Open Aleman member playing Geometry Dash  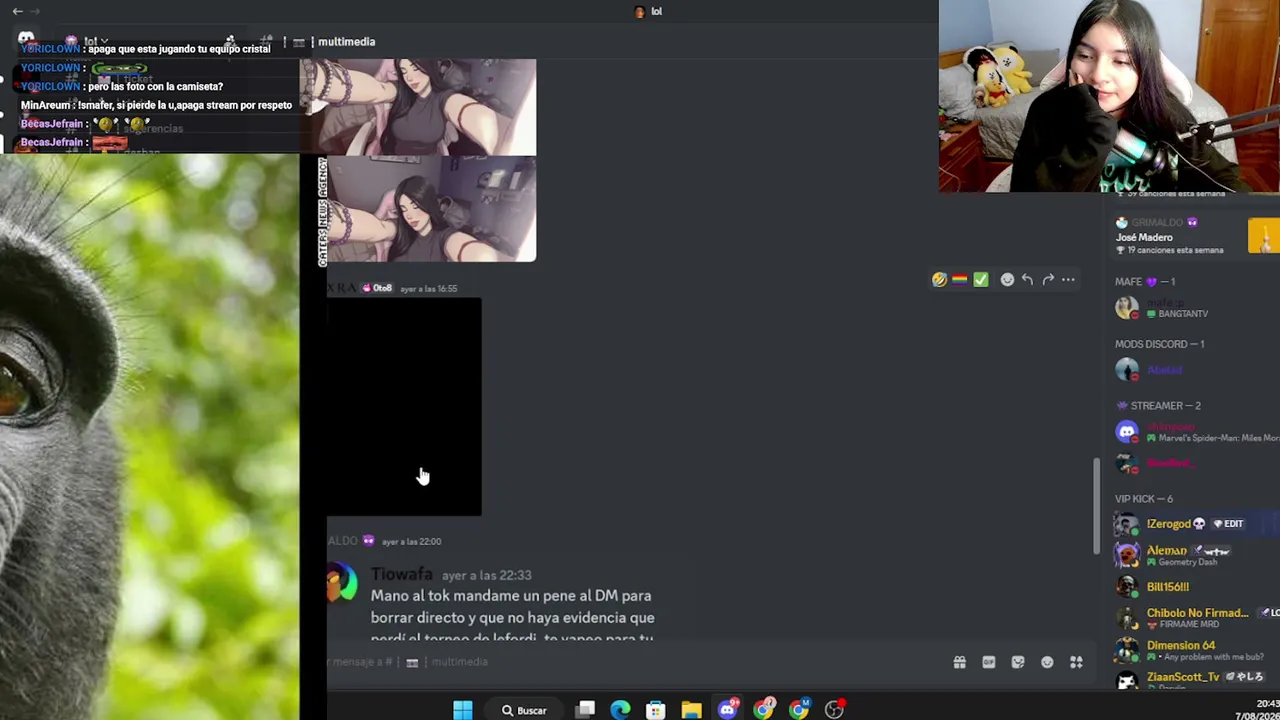click(1195, 555)
